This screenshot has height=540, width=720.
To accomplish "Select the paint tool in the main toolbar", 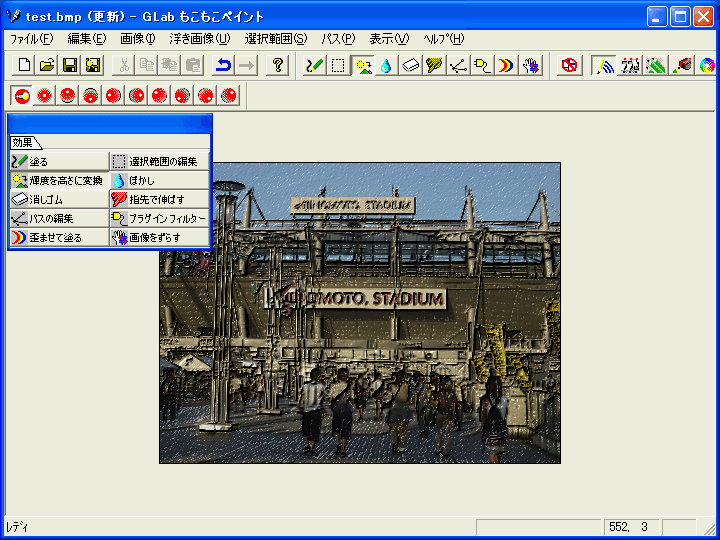I will point(315,66).
